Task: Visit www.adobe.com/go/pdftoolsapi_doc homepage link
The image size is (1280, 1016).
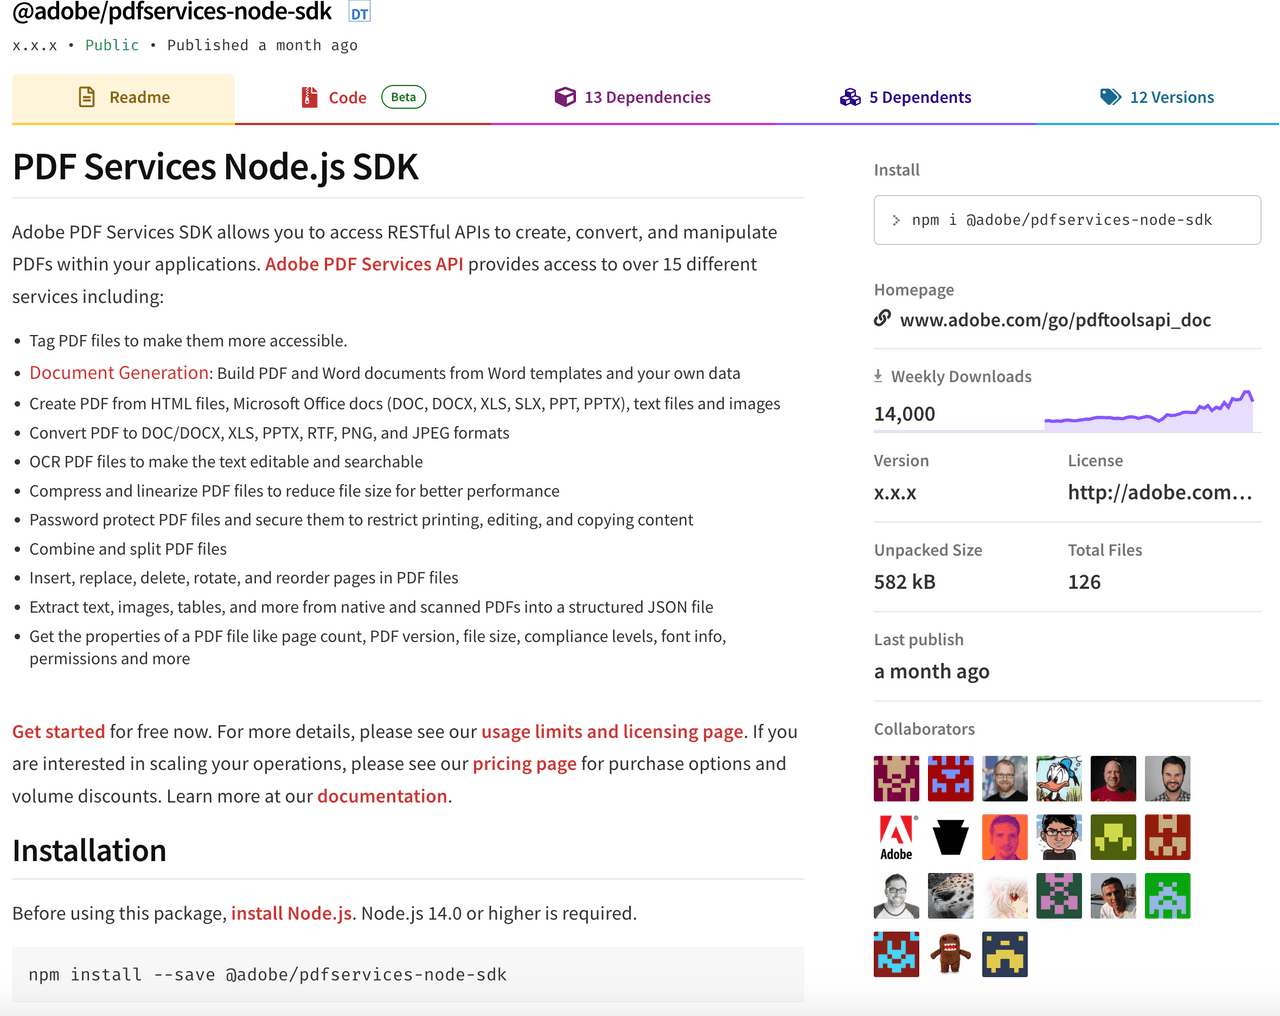Action: click(x=1055, y=320)
